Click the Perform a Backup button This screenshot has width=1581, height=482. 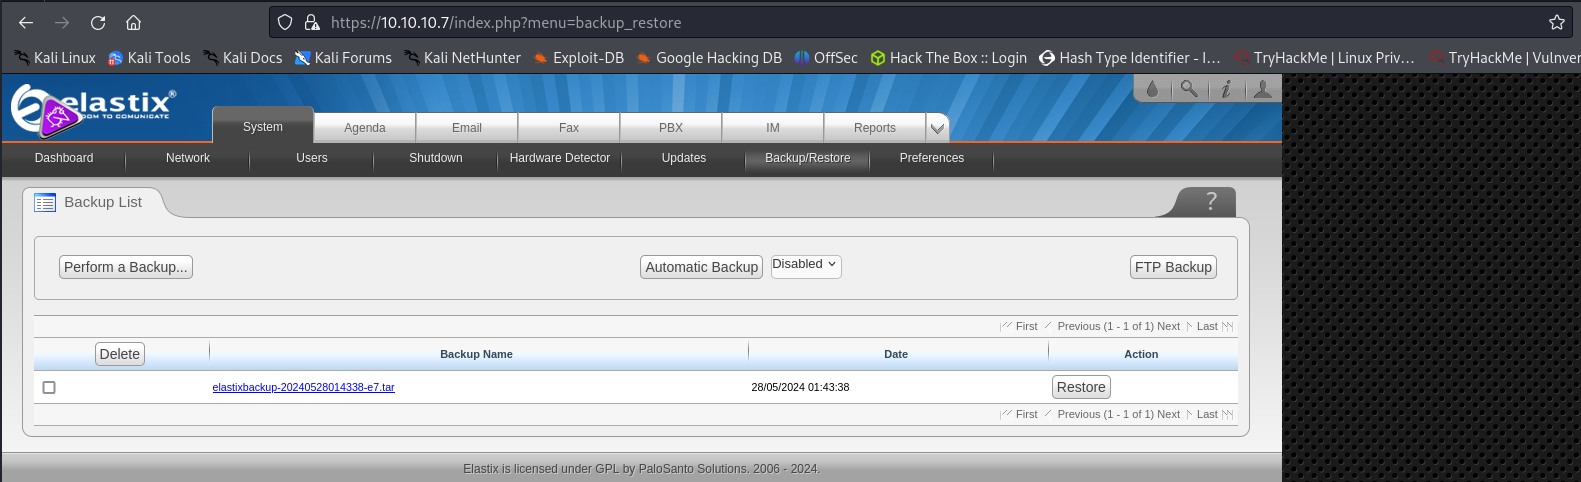[x=126, y=267]
